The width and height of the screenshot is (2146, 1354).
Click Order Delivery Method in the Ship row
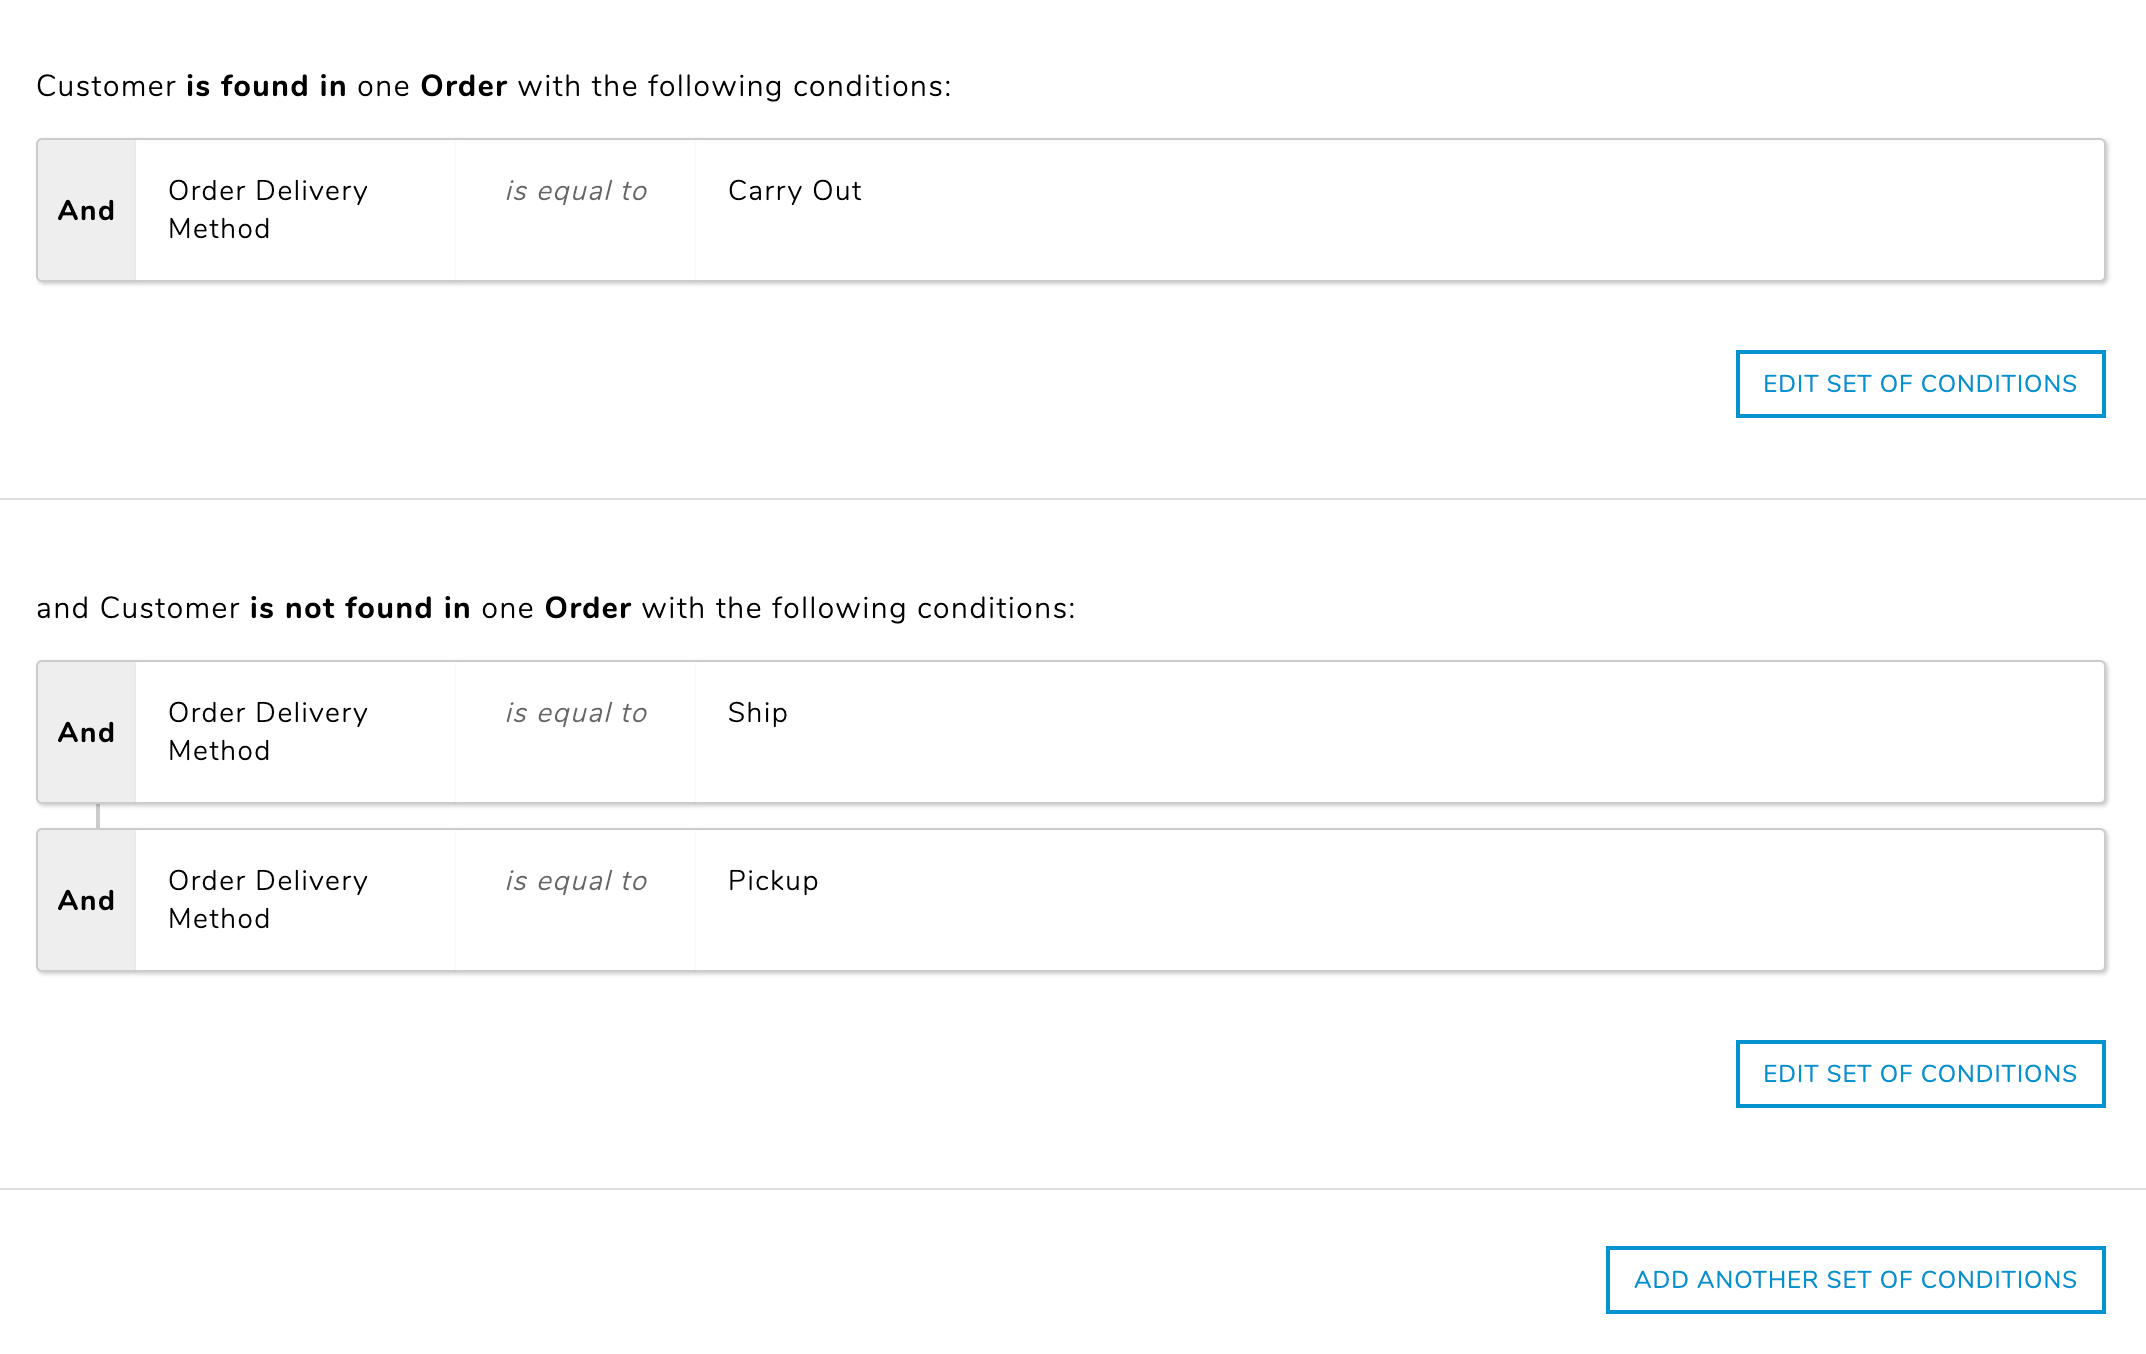(x=268, y=732)
